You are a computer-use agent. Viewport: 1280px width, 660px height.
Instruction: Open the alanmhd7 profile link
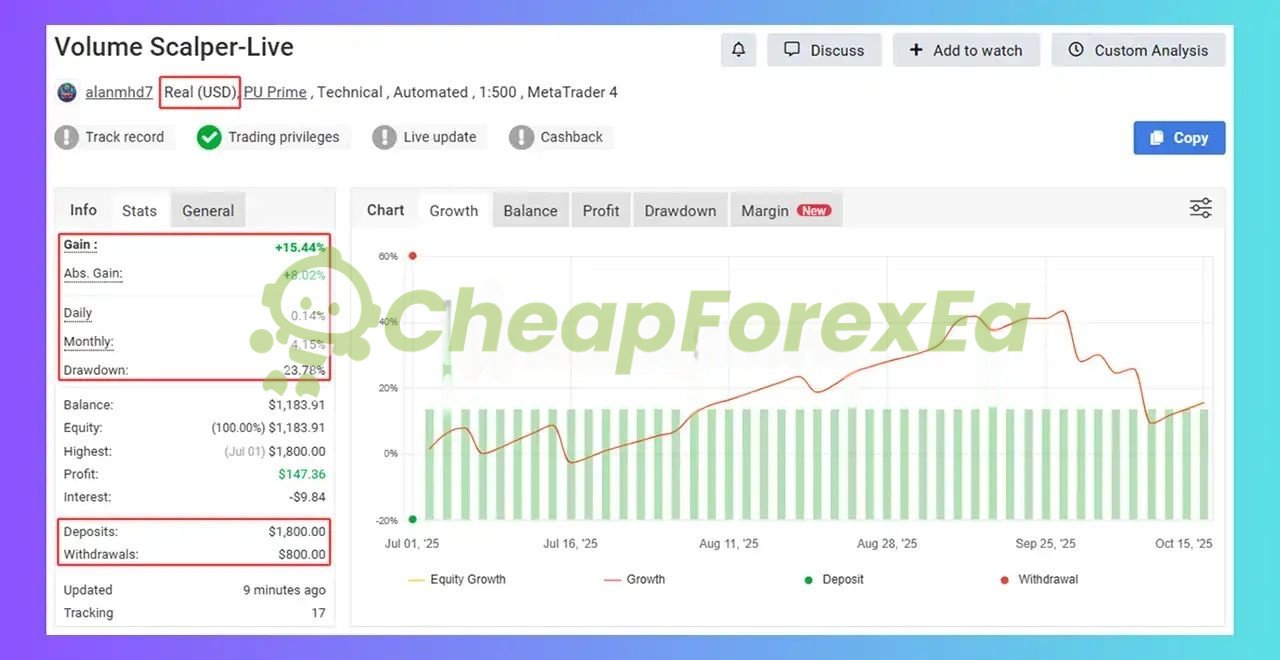click(x=119, y=92)
